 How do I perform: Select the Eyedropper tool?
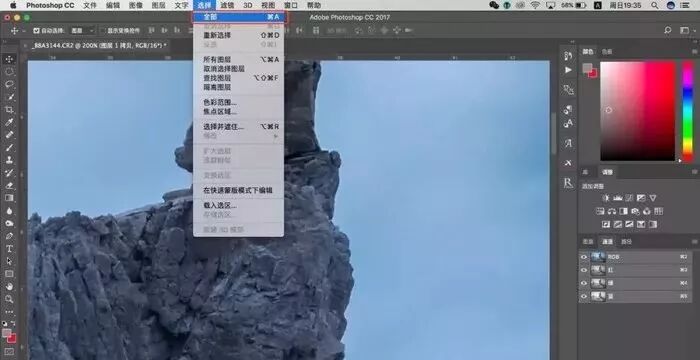pyautogui.click(x=9, y=122)
